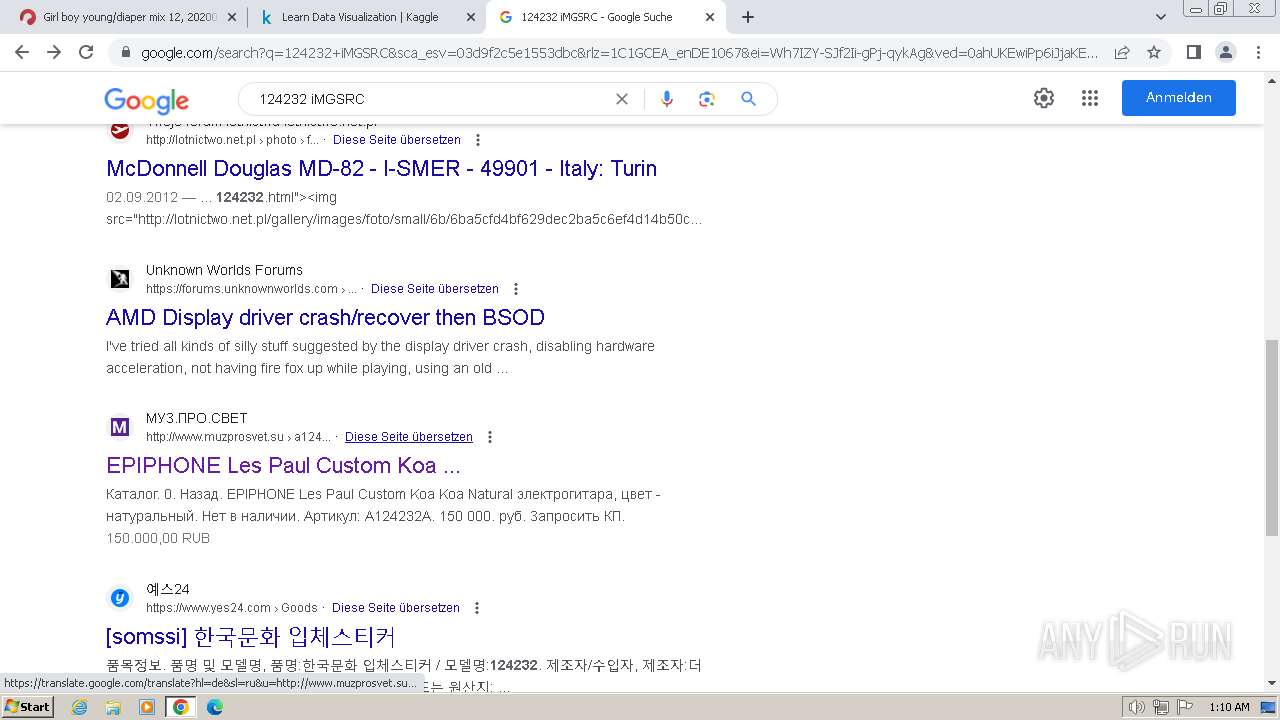
Task: Translate the lotnictwo.net.pl result page
Action: tap(397, 140)
